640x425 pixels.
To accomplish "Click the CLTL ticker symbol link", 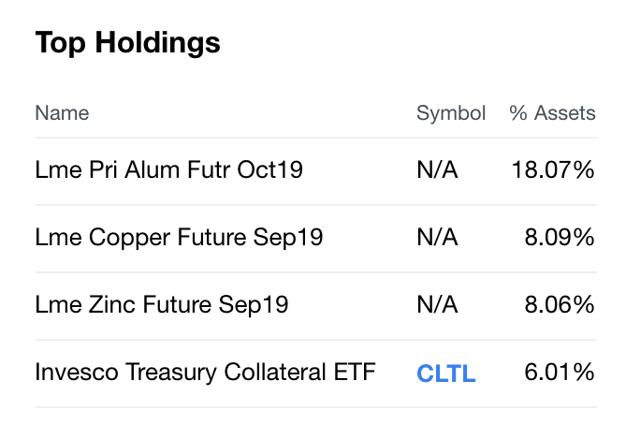I will pos(446,374).
